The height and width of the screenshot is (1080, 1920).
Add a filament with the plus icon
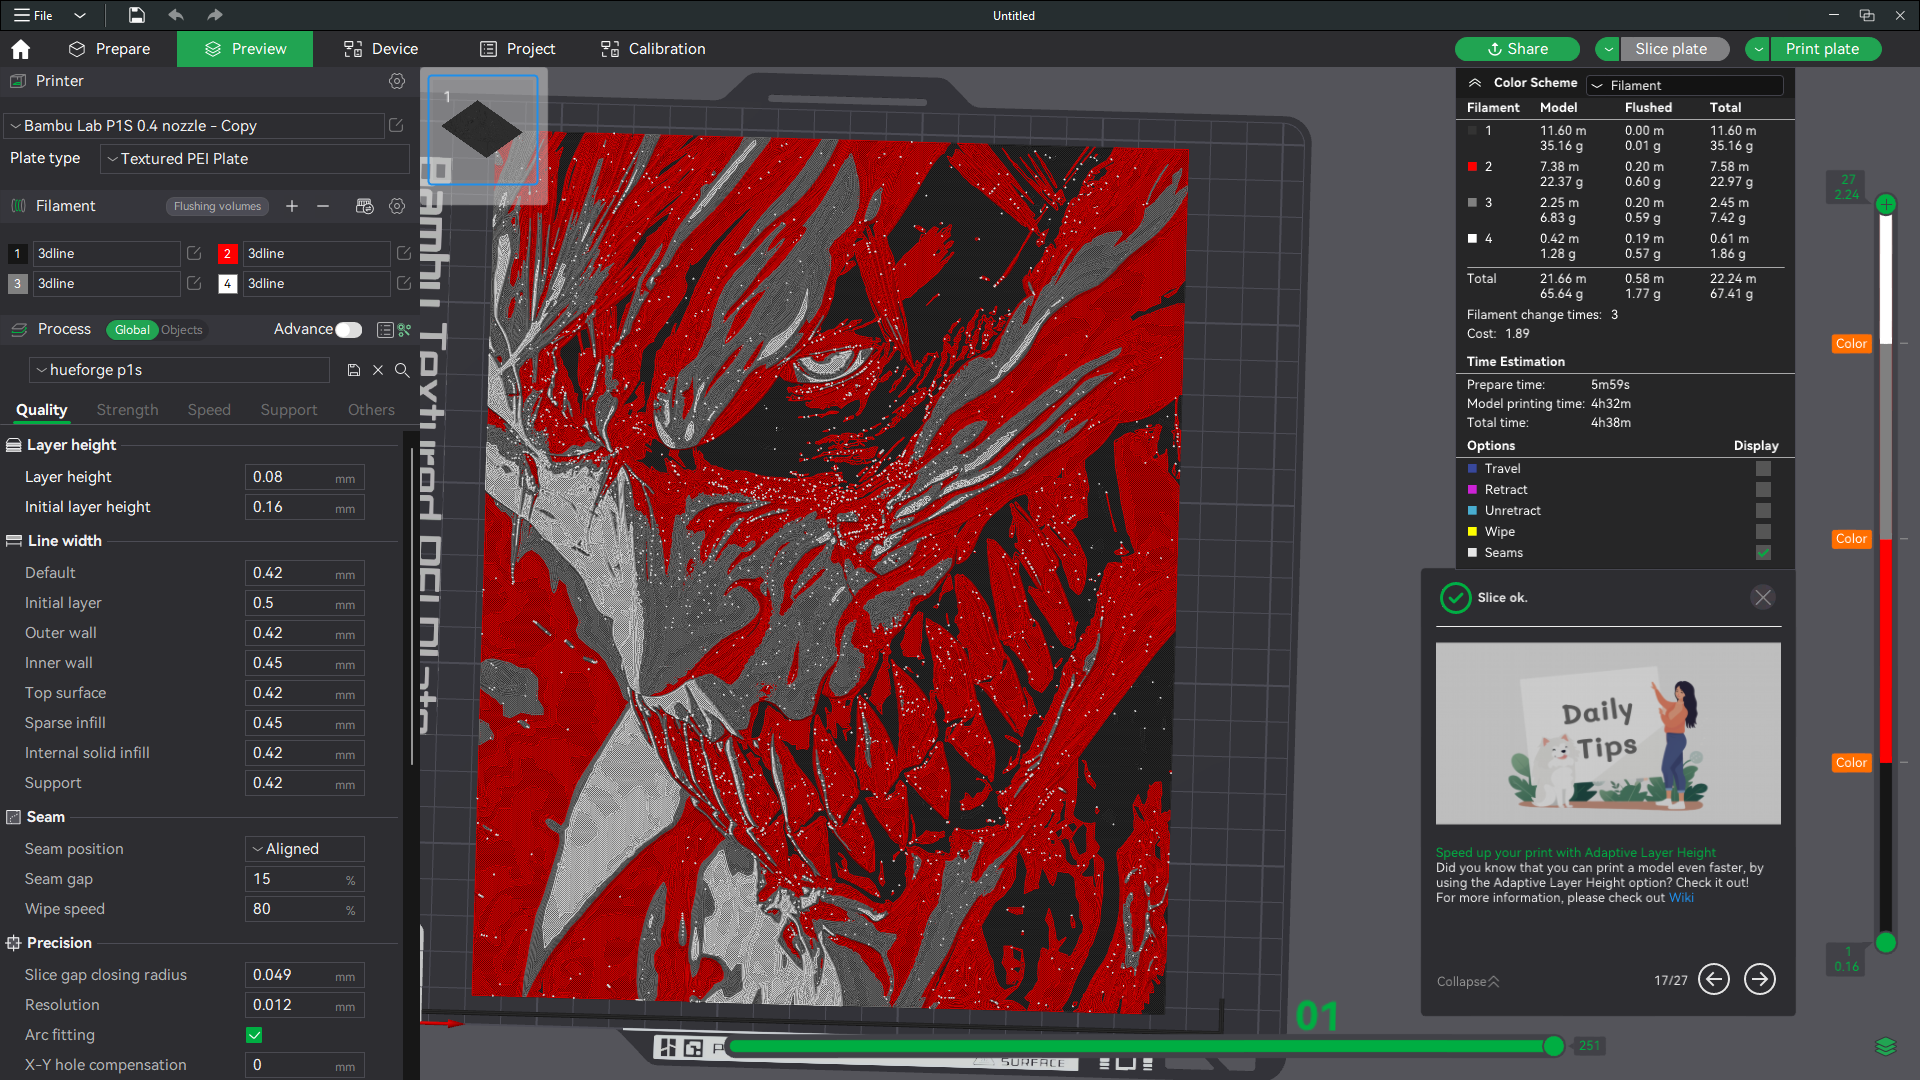[x=292, y=206]
